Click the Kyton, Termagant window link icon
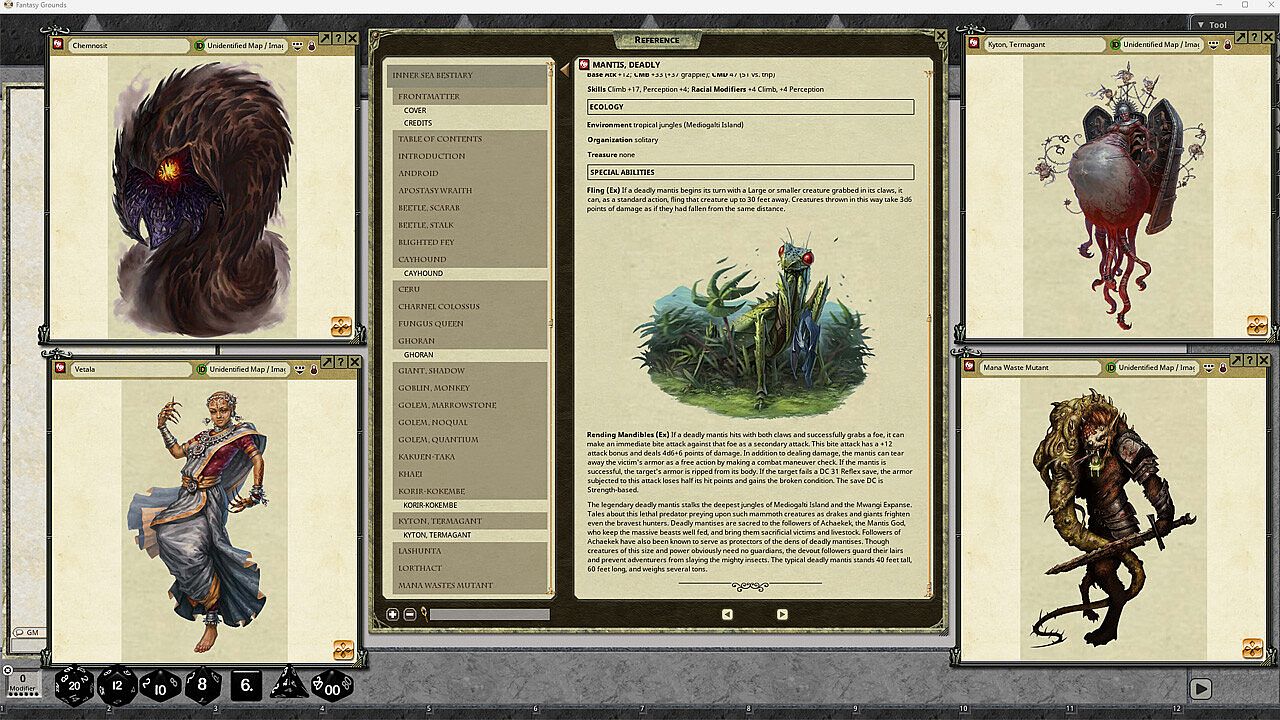Screen dimensions: 1280x720 (x=972, y=45)
